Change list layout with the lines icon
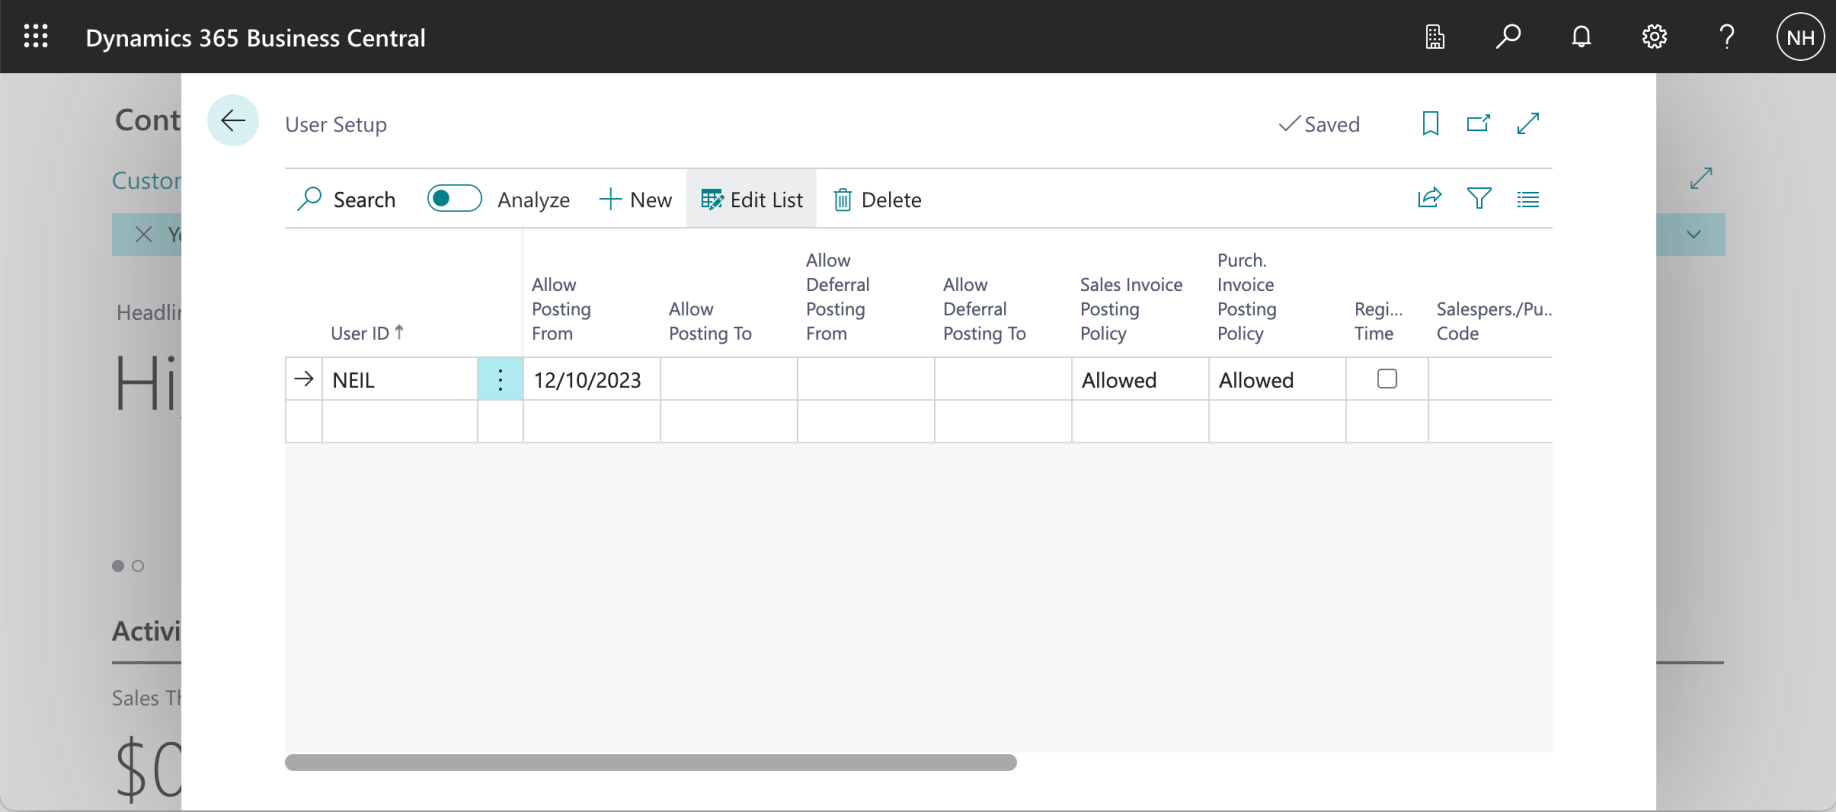The width and height of the screenshot is (1836, 812). [x=1528, y=199]
